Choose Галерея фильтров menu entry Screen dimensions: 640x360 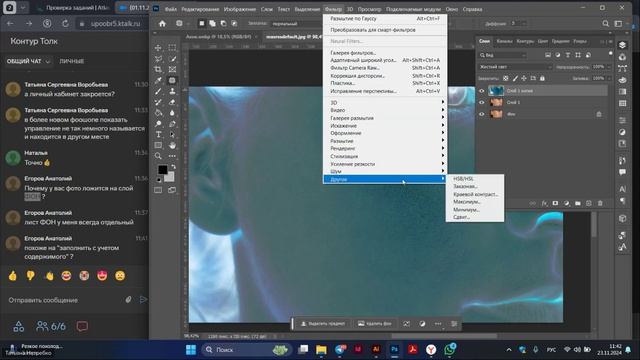tap(385, 53)
